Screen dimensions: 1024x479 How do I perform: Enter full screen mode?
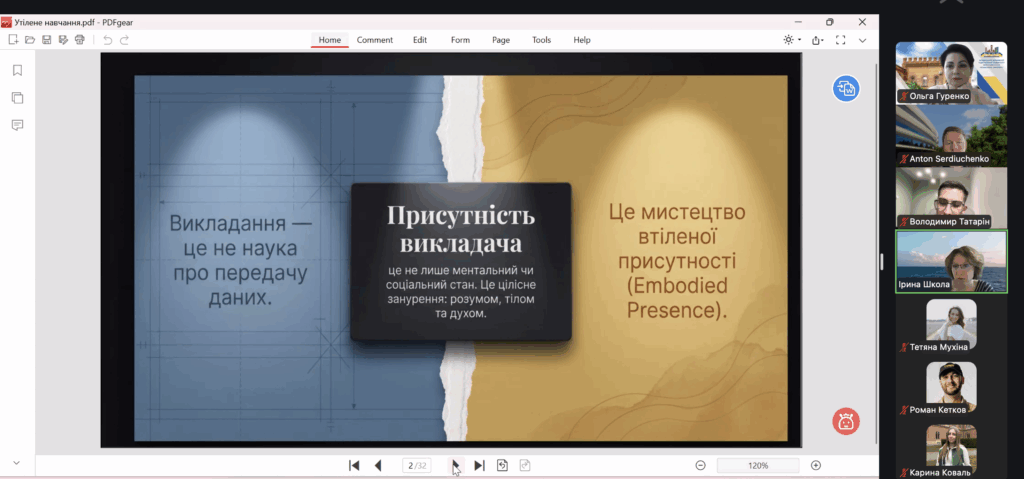click(841, 40)
